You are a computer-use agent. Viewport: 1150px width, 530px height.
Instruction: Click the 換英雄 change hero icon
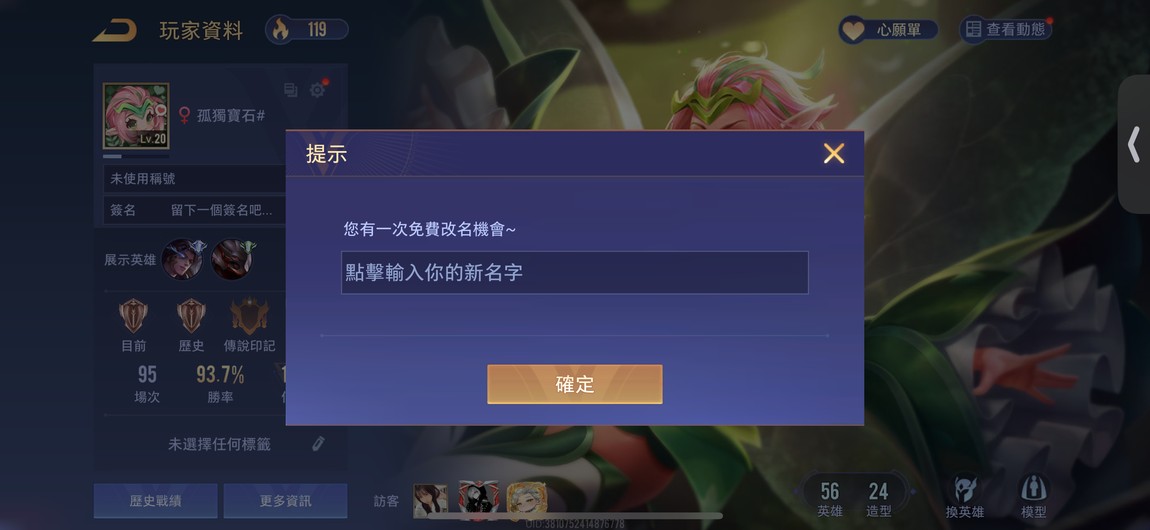[x=964, y=497]
